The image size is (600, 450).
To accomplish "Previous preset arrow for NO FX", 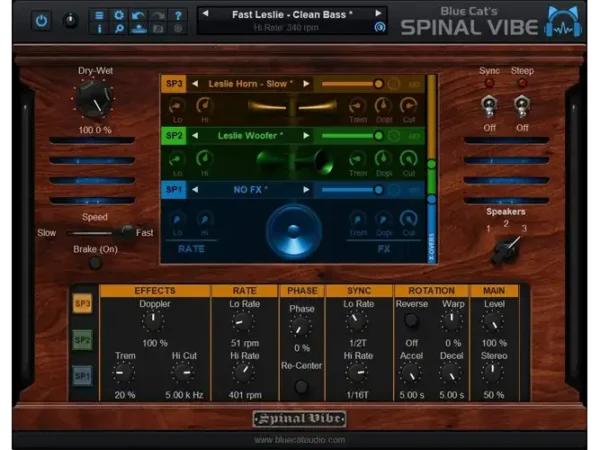I will click(195, 190).
